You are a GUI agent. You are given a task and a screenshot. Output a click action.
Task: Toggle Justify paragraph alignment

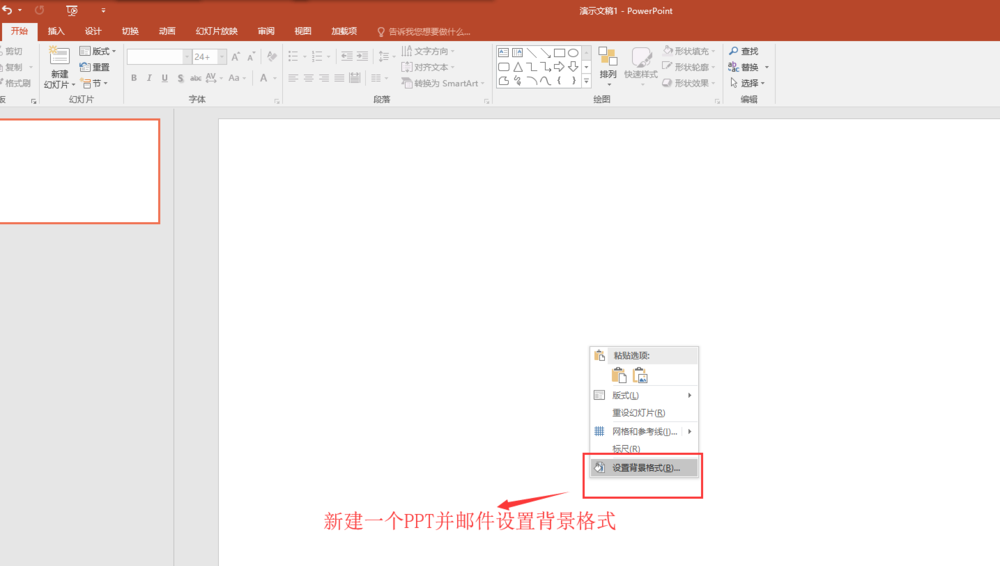click(x=339, y=78)
